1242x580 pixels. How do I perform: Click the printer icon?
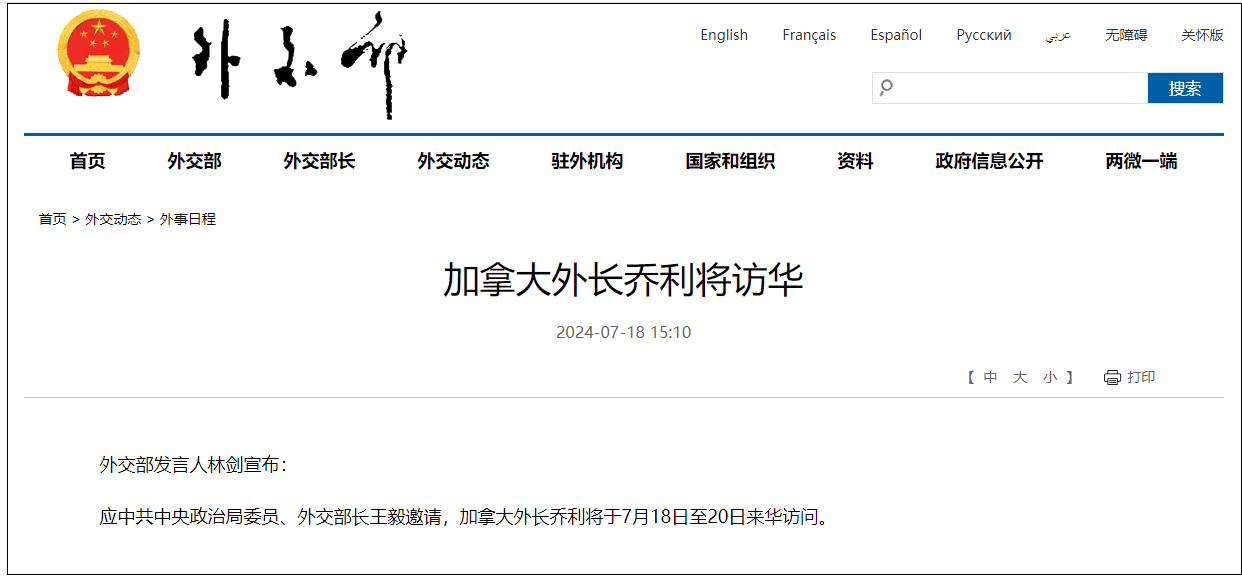tap(1112, 378)
